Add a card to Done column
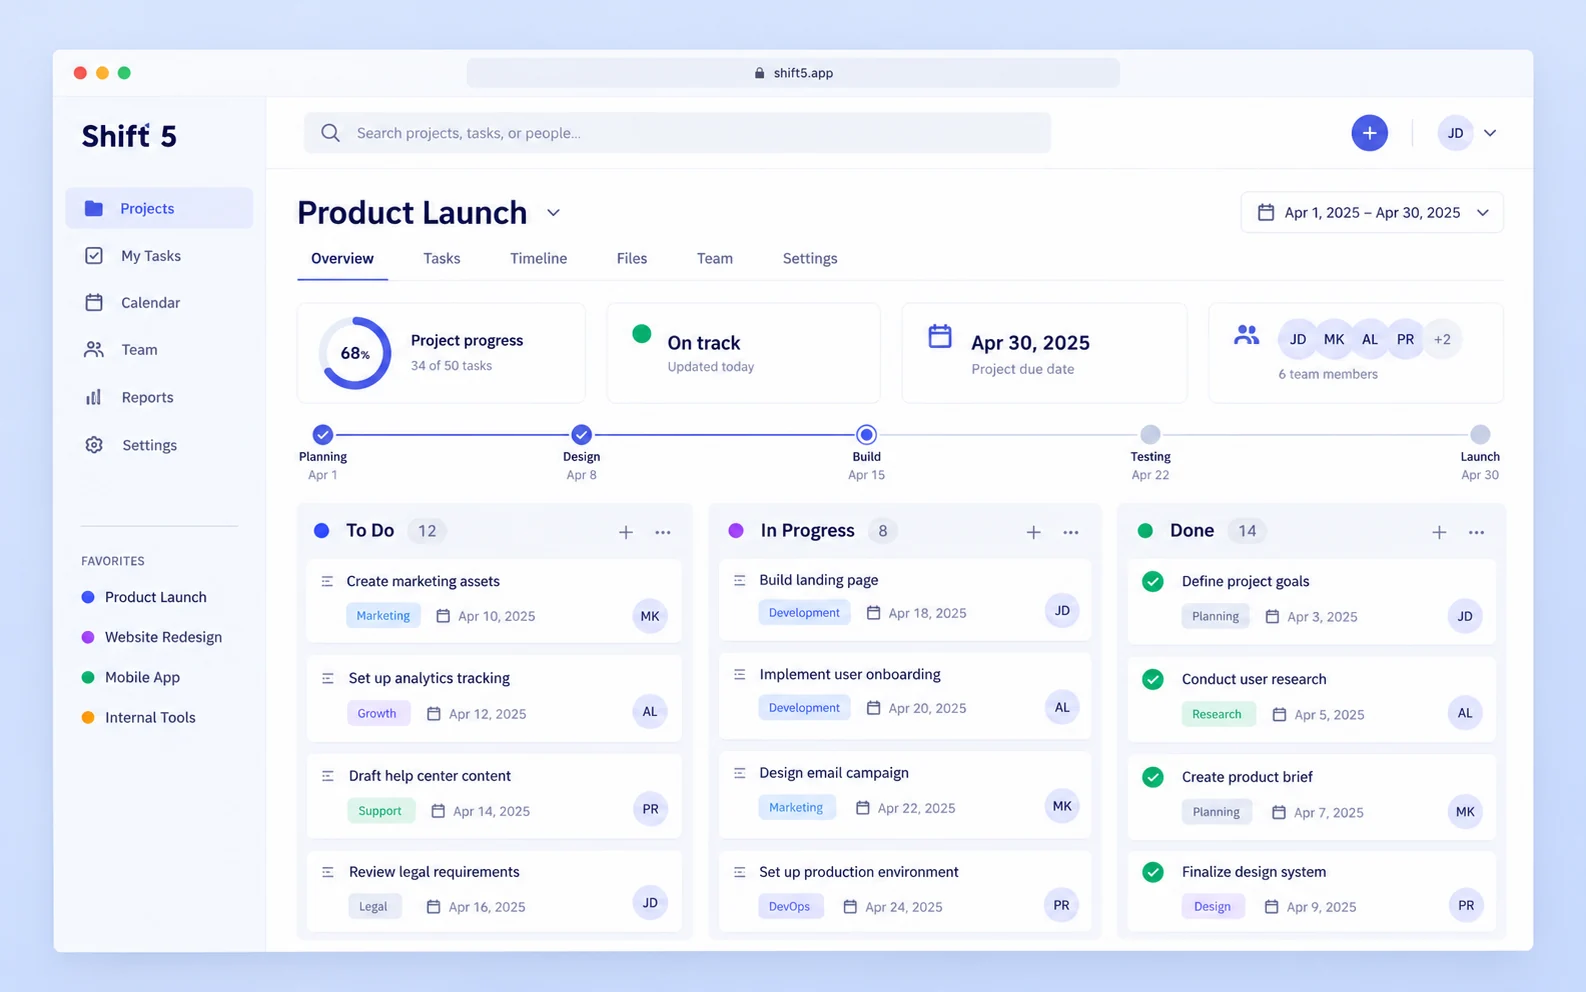 1439,532
